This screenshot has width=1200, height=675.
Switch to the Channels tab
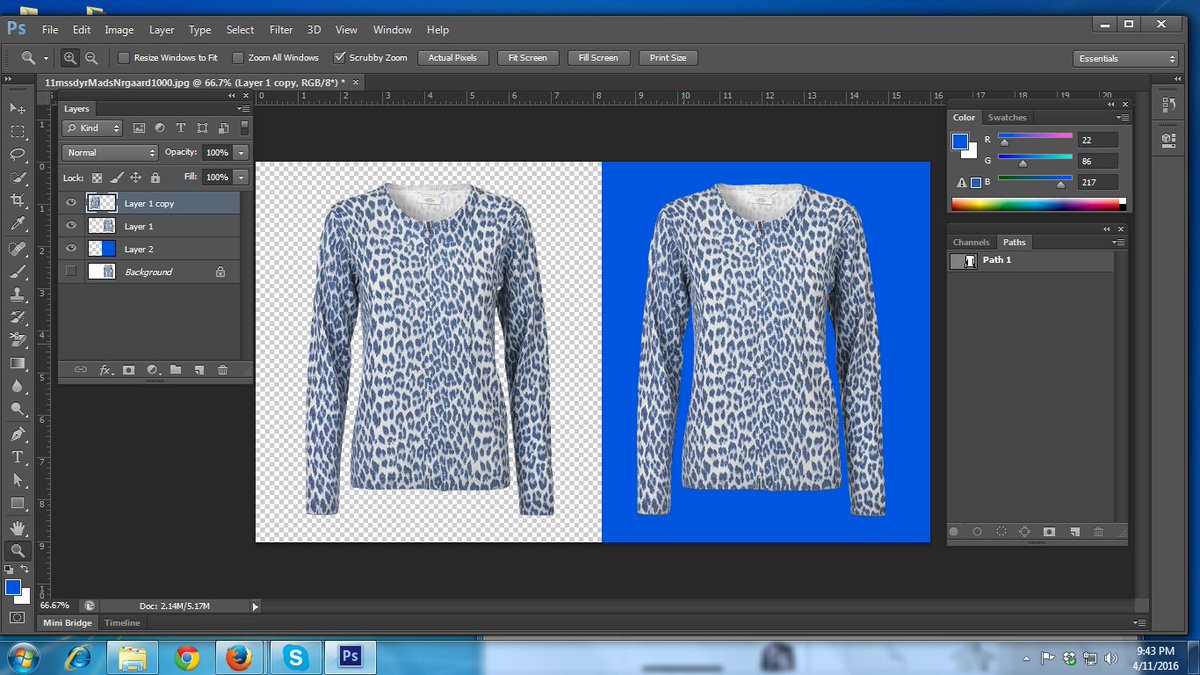point(971,242)
